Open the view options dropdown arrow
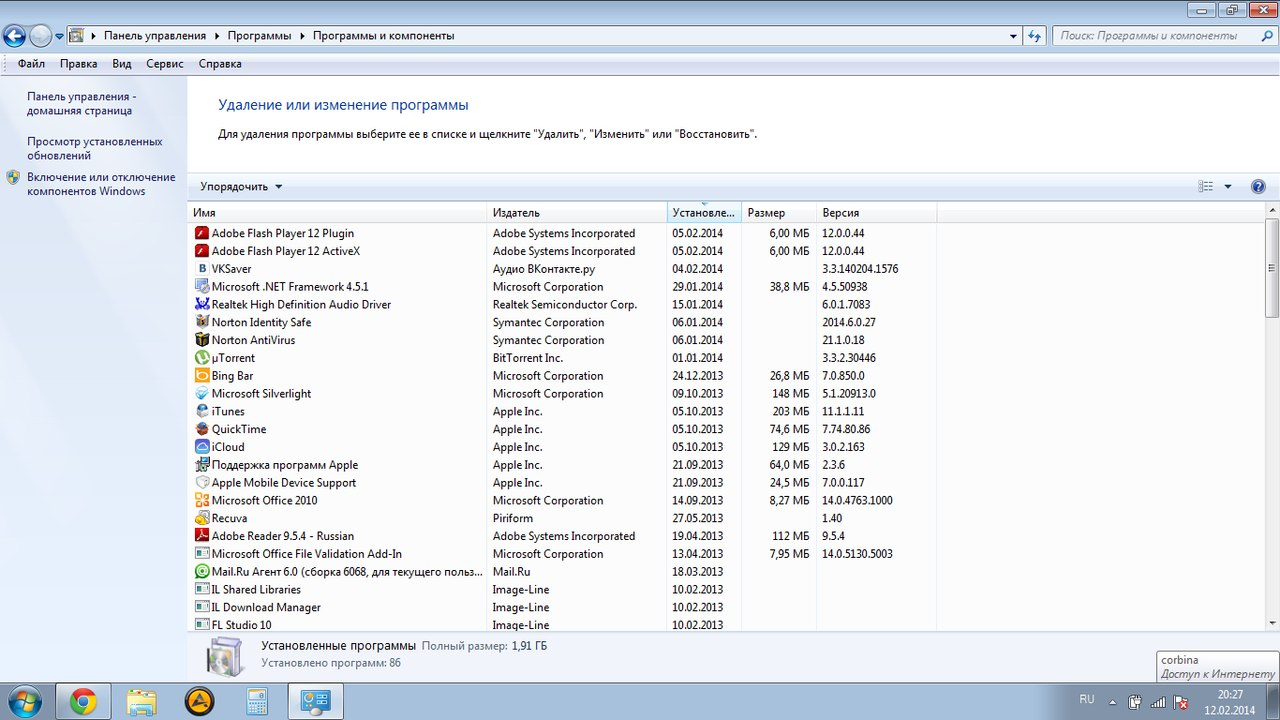Viewport: 1280px width, 720px height. pyautogui.click(x=1228, y=187)
